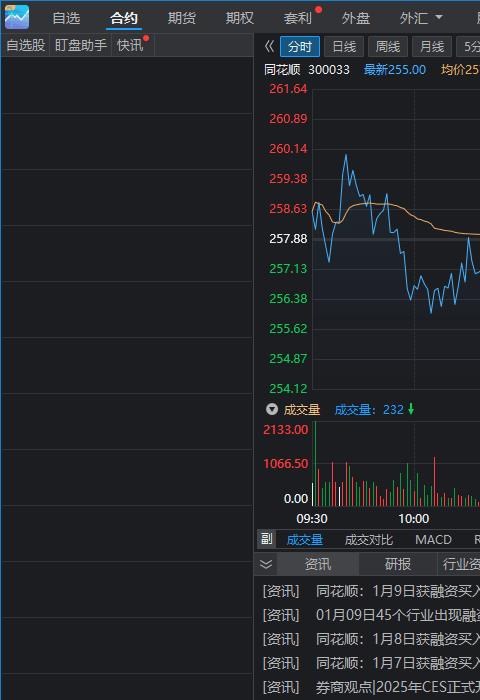Screen dimensions: 480x700
Task: Open the 研报 tab
Action: (x=397, y=564)
